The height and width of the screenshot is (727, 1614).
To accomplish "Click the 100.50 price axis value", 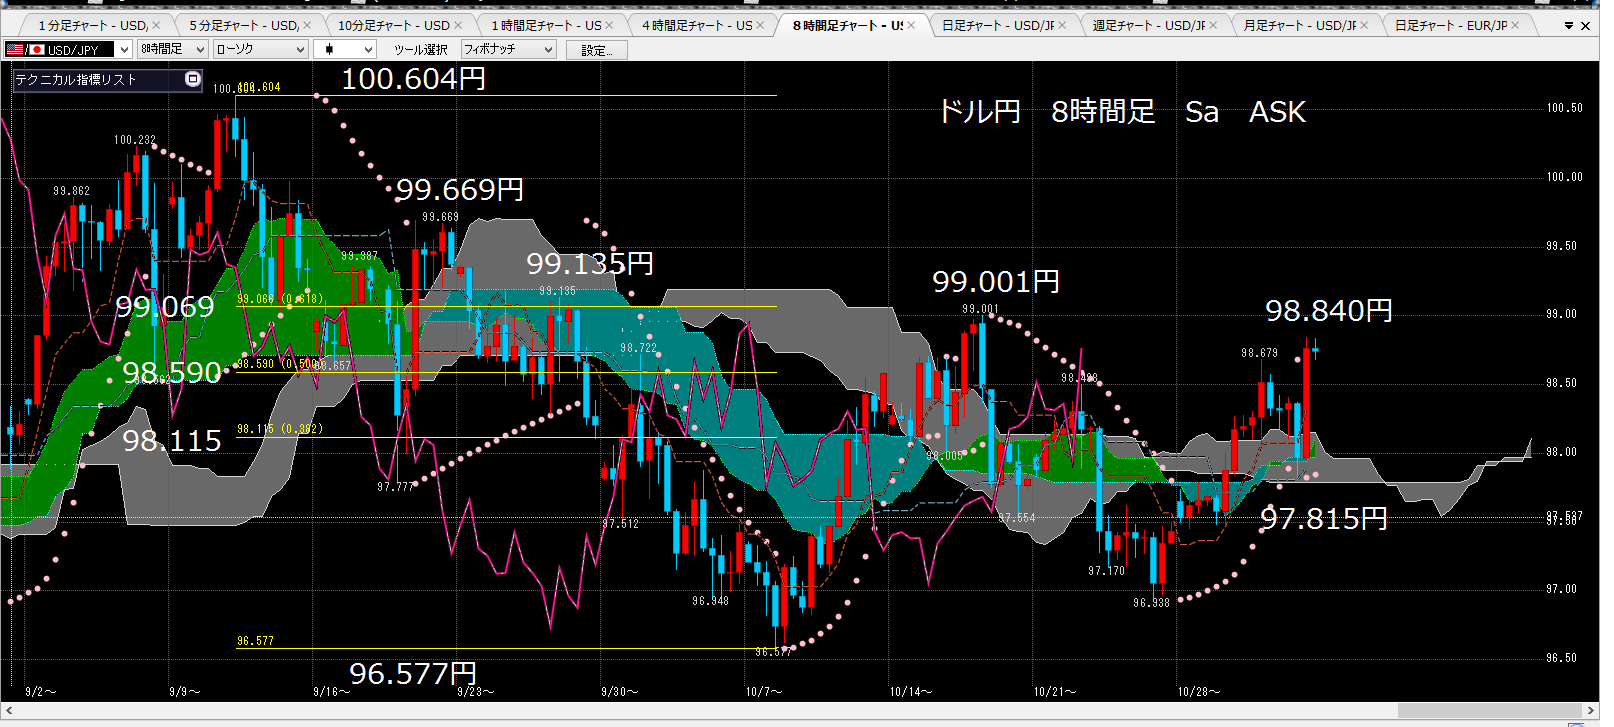I will [1565, 108].
